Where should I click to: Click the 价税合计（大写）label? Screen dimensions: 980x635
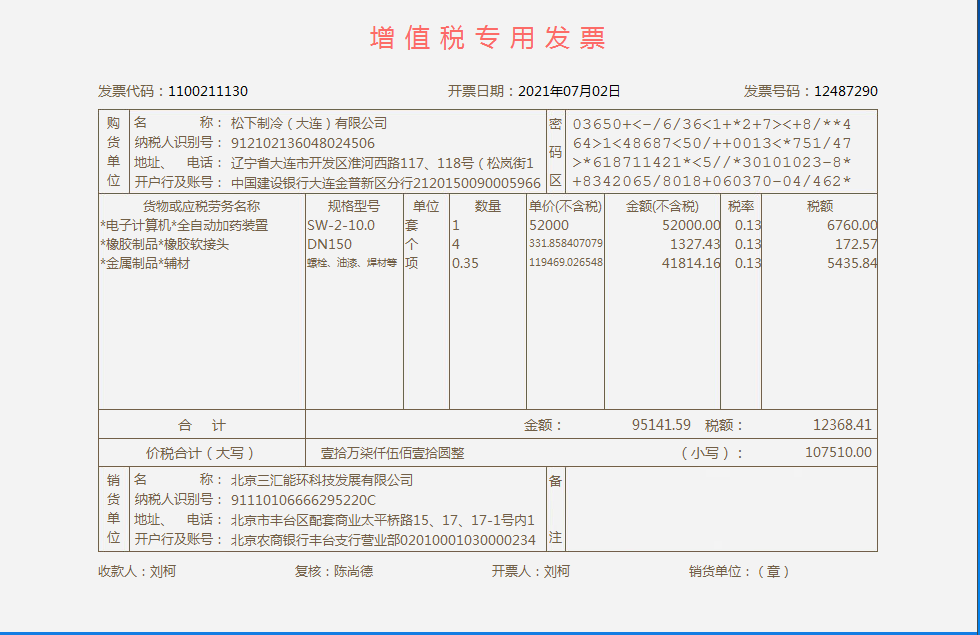point(200,453)
